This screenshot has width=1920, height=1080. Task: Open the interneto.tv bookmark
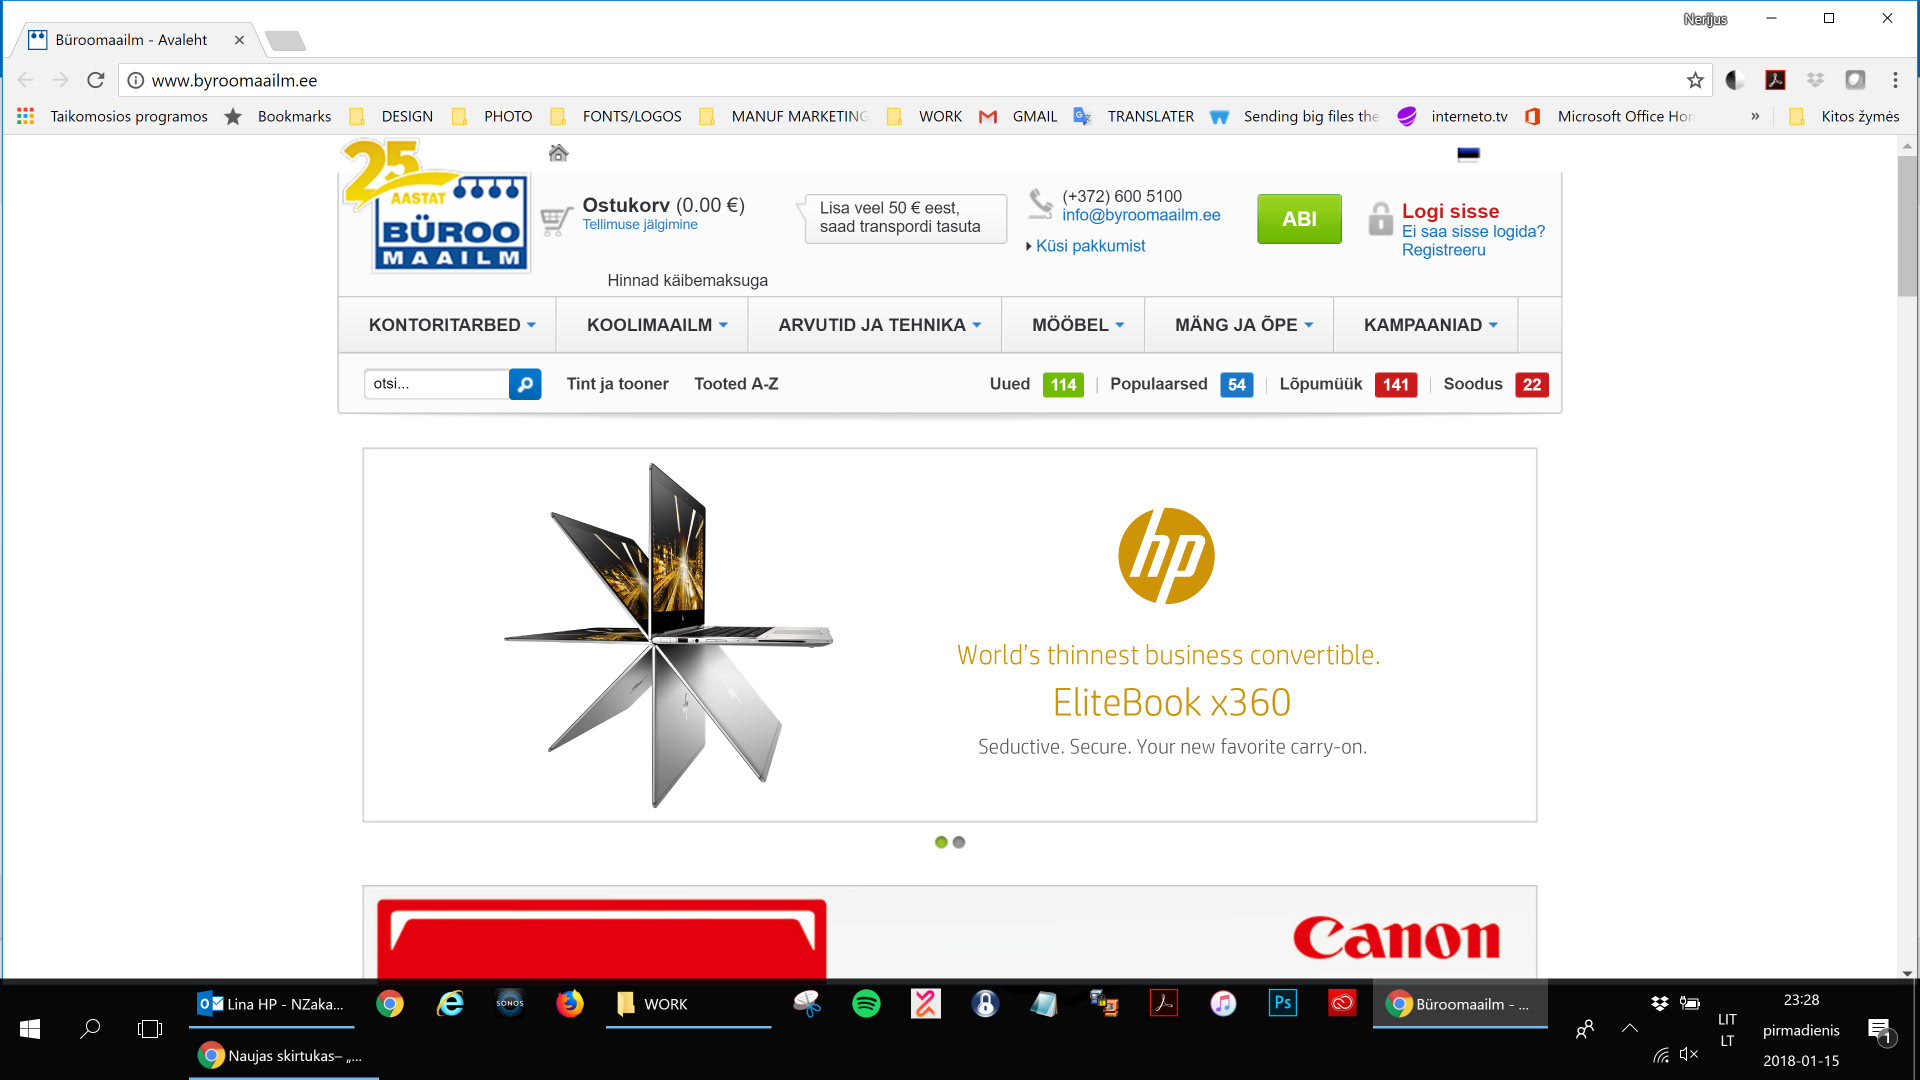point(1452,116)
